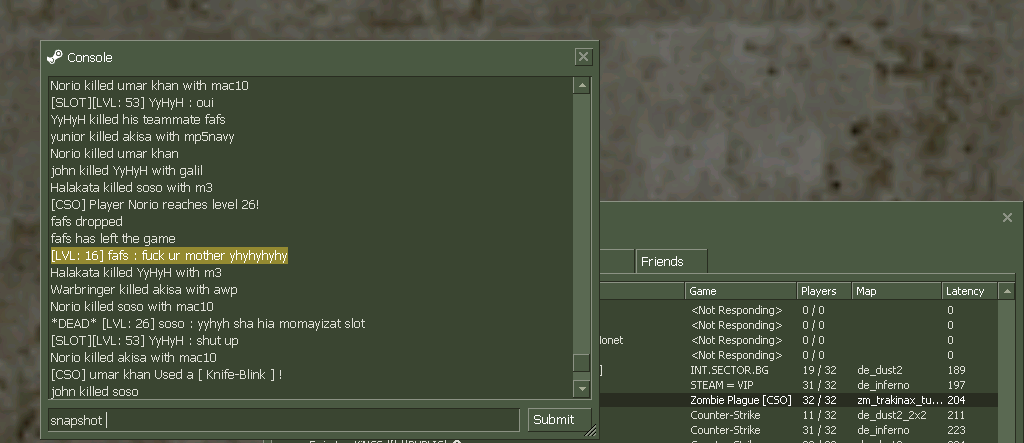Sort servers by the Players column
1024x443 pixels.
point(823,291)
